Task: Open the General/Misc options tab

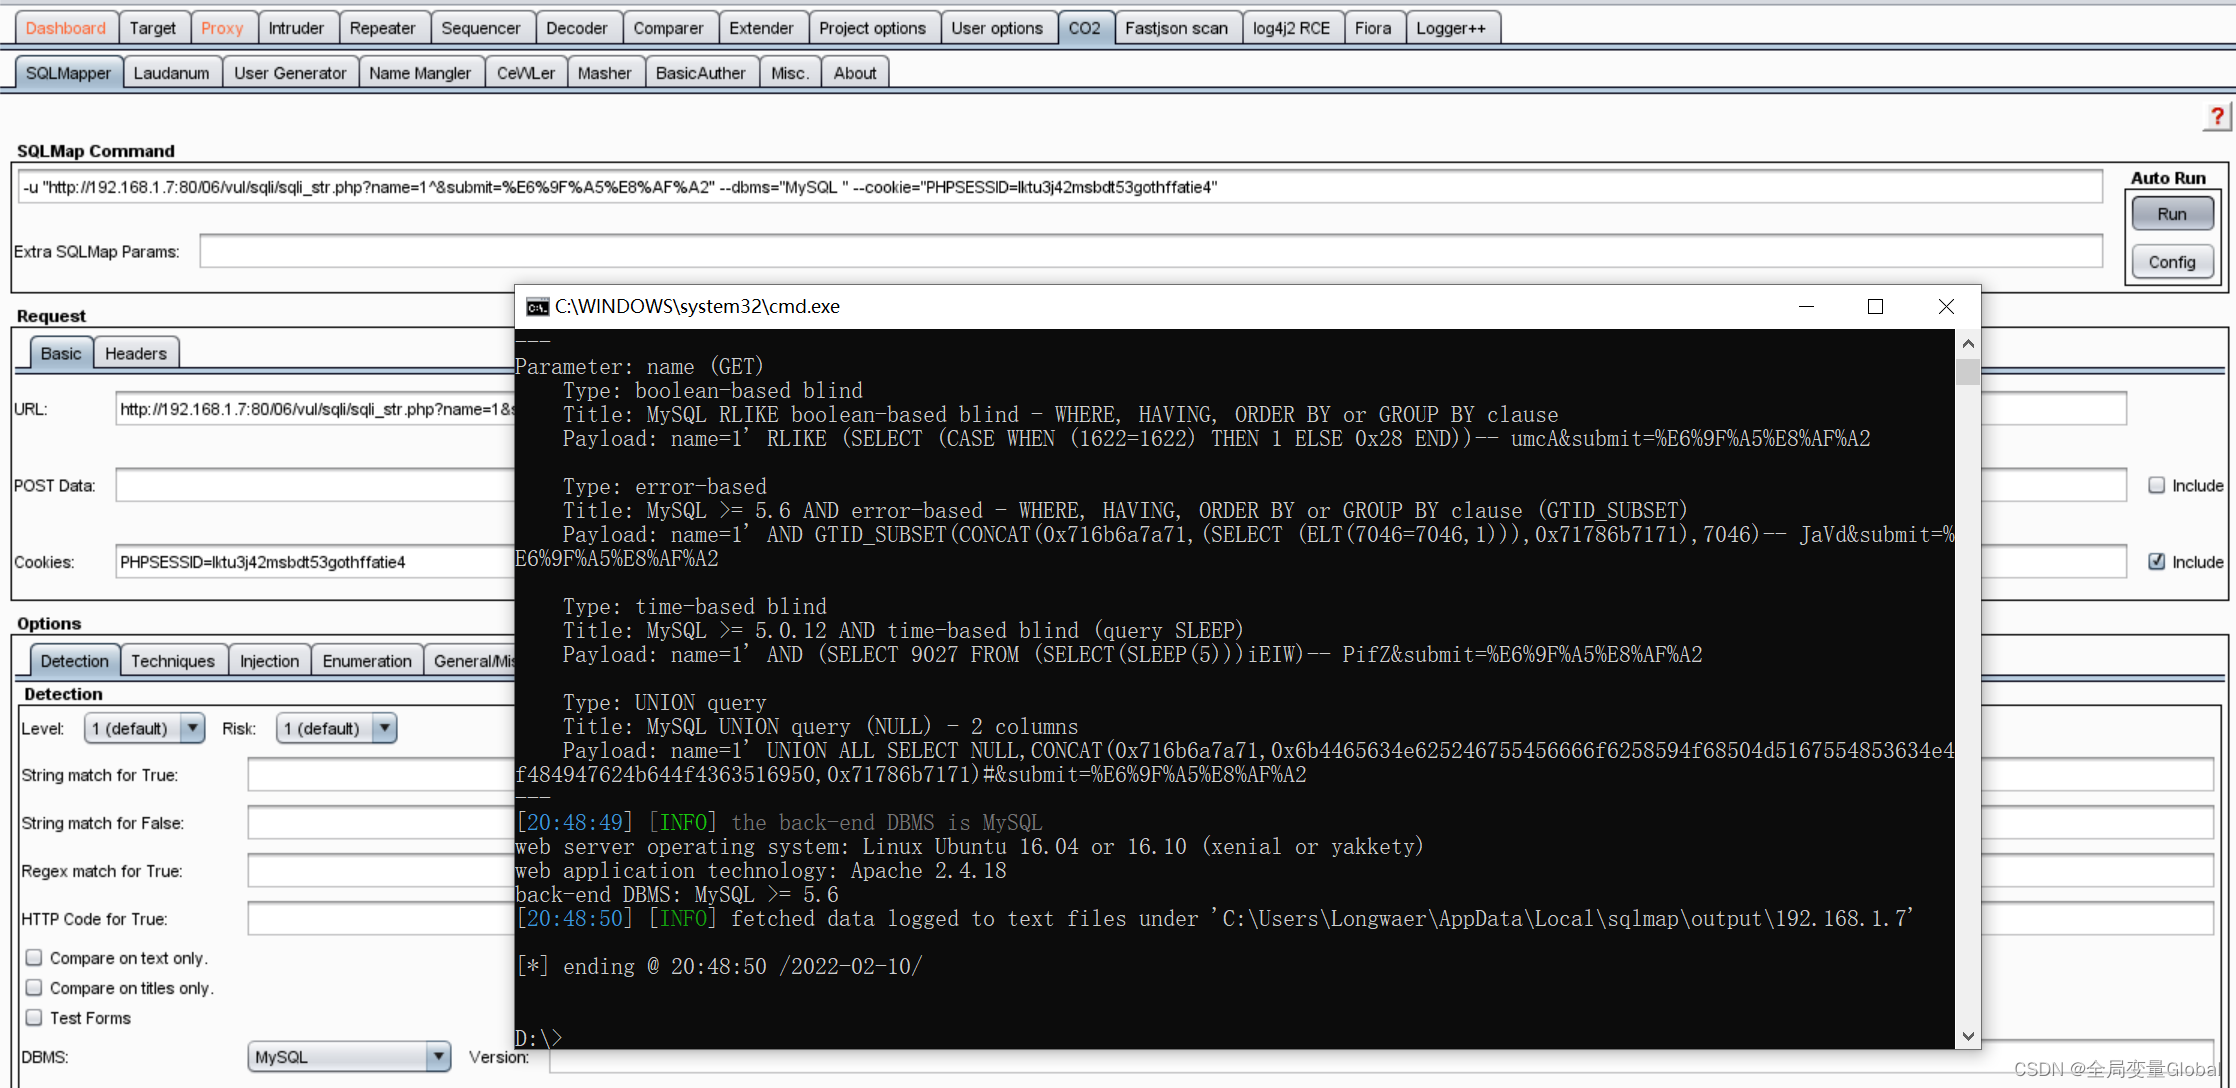Action: [470, 661]
